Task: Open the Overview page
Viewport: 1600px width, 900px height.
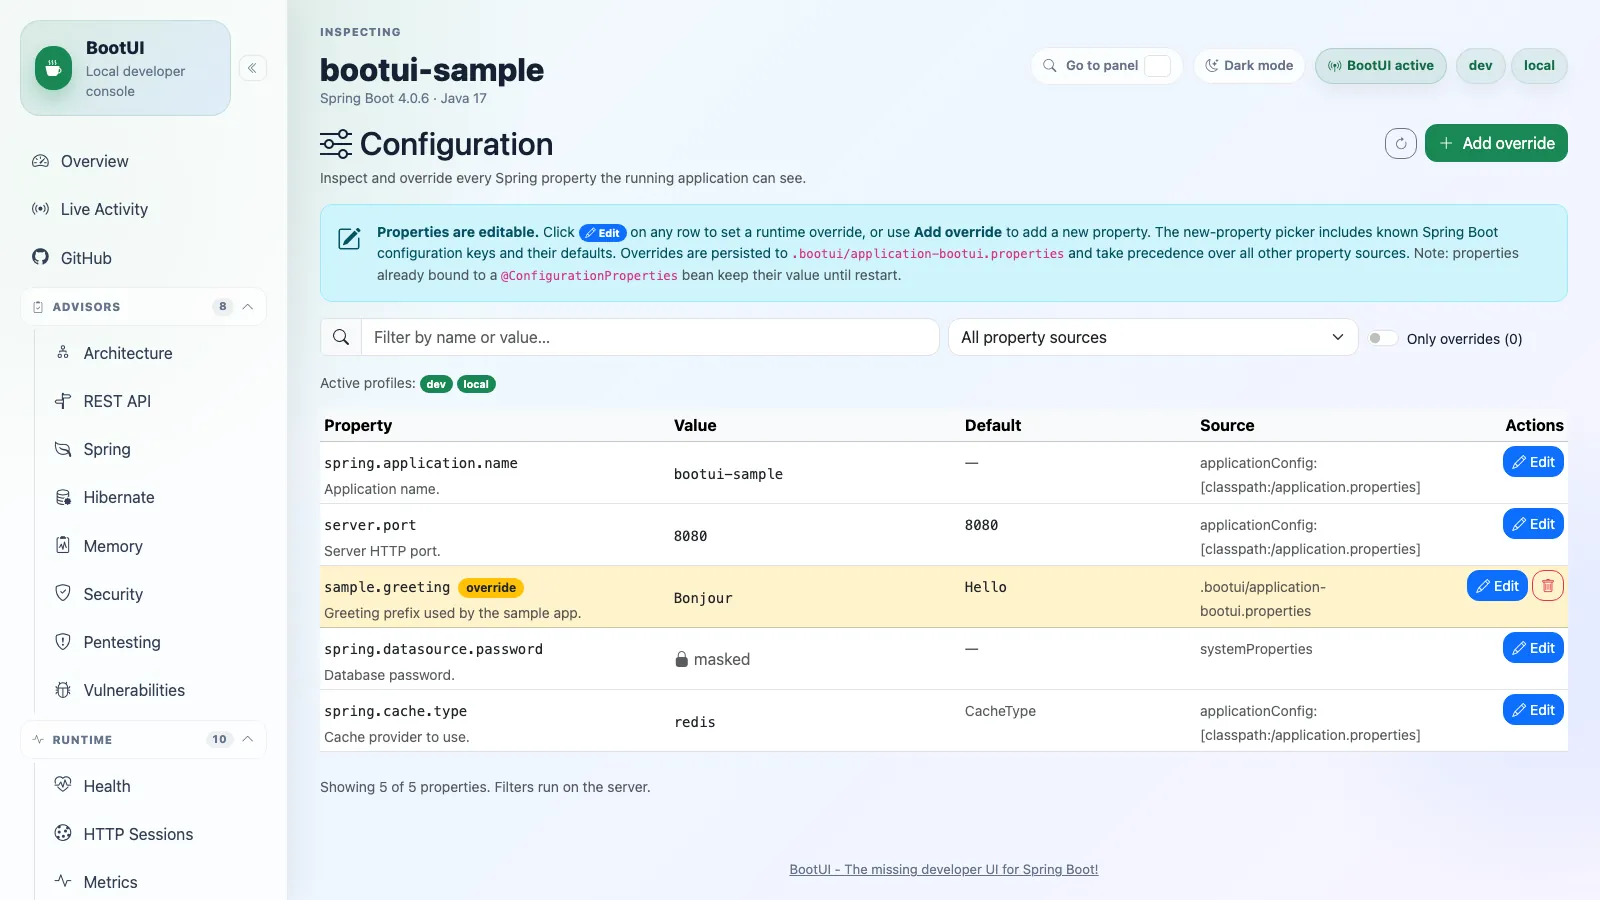Action: (144, 161)
